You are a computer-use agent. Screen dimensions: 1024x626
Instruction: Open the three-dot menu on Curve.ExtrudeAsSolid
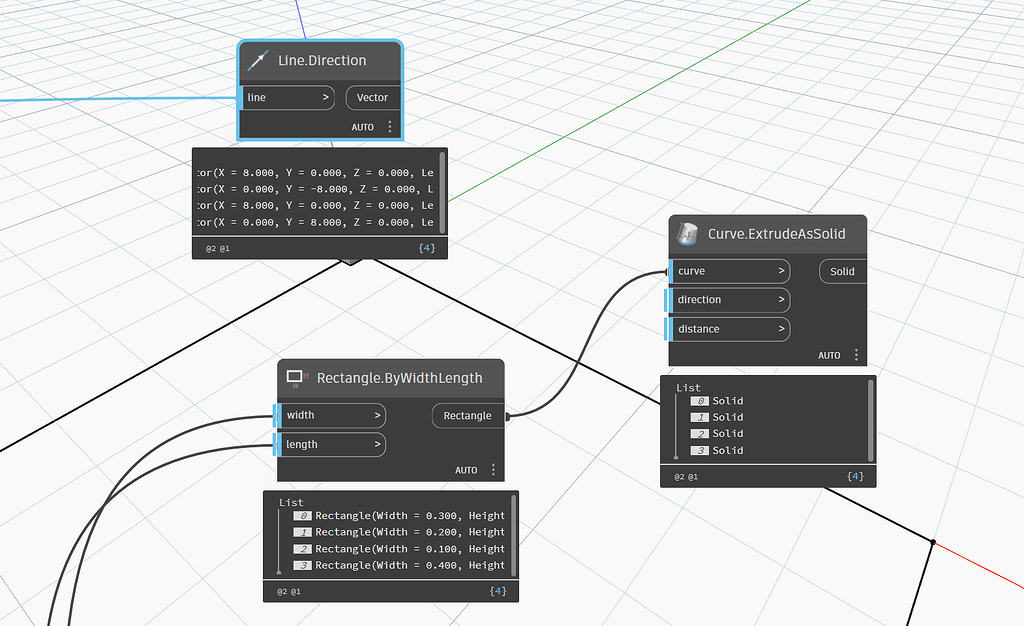tap(856, 355)
